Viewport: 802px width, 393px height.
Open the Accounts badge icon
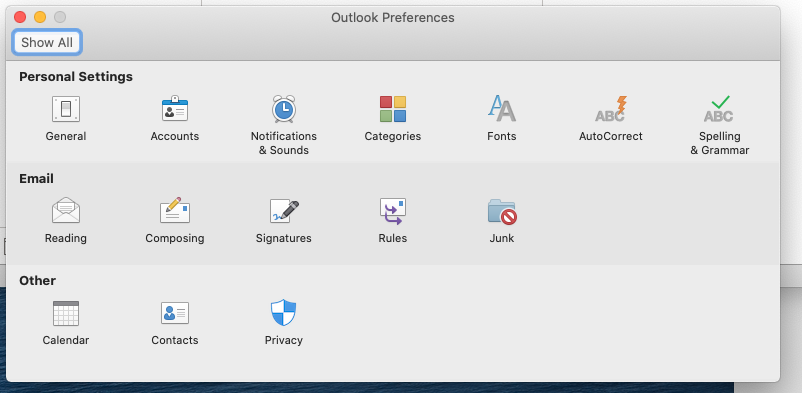tap(174, 108)
